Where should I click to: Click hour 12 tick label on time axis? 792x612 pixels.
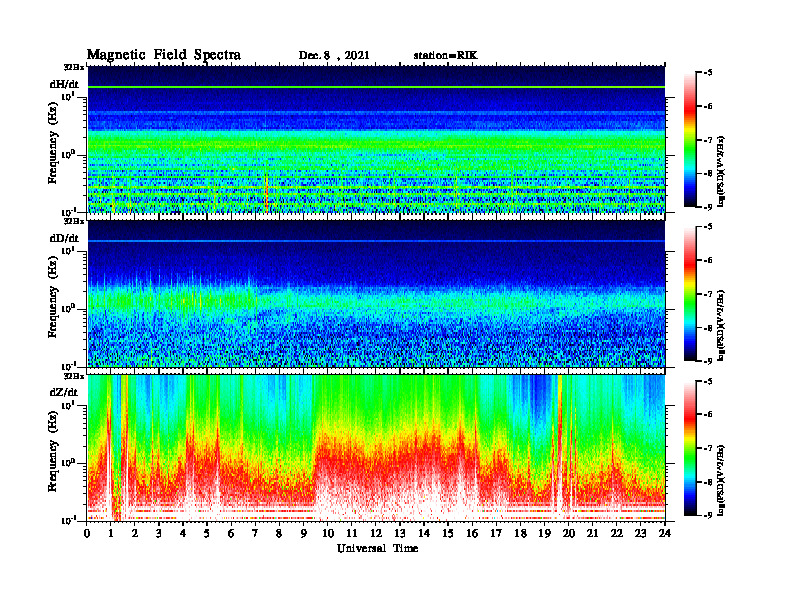[376, 533]
